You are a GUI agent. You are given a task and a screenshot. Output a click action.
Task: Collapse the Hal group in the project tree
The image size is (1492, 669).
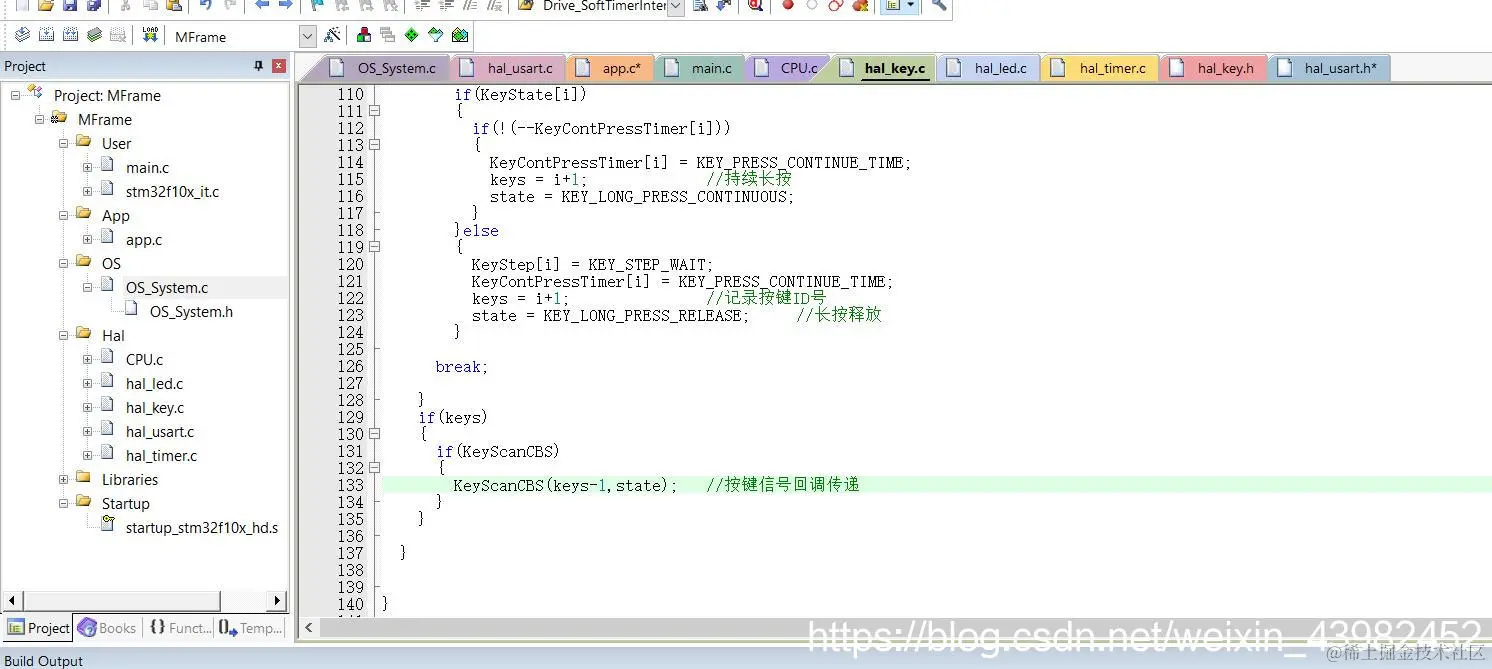click(x=63, y=335)
